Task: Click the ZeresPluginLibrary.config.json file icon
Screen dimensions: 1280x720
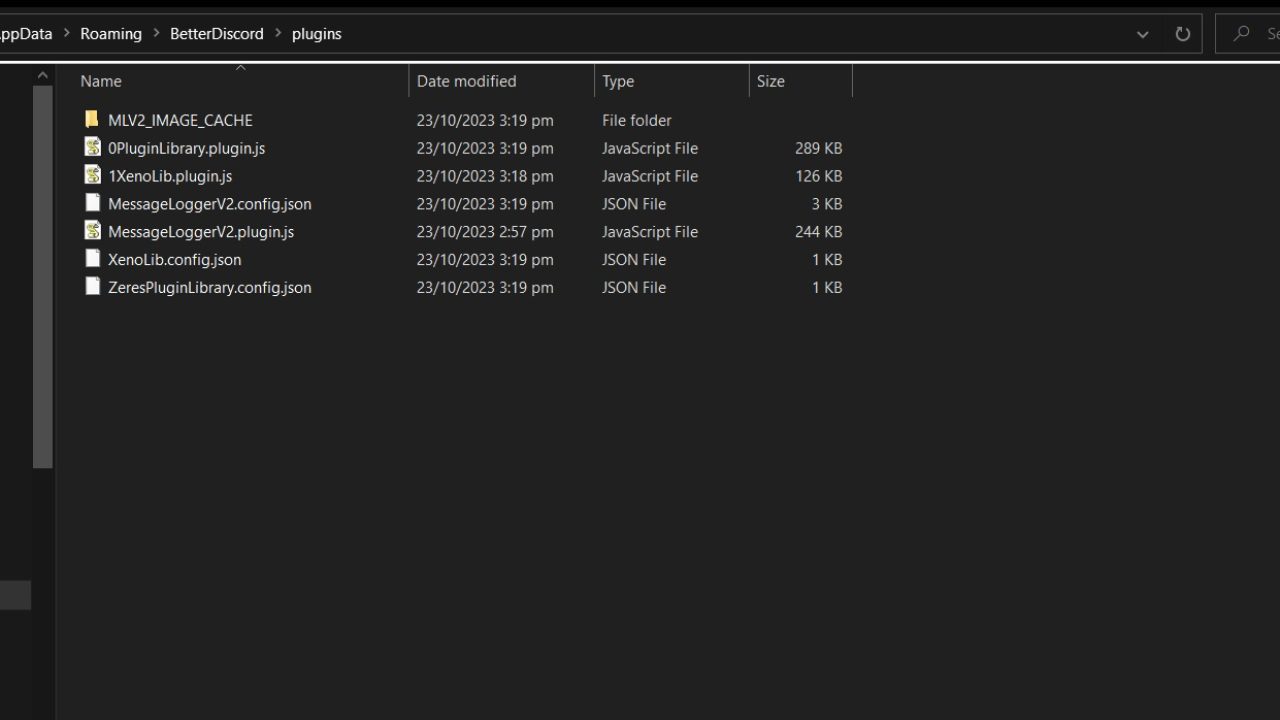Action: click(x=92, y=288)
